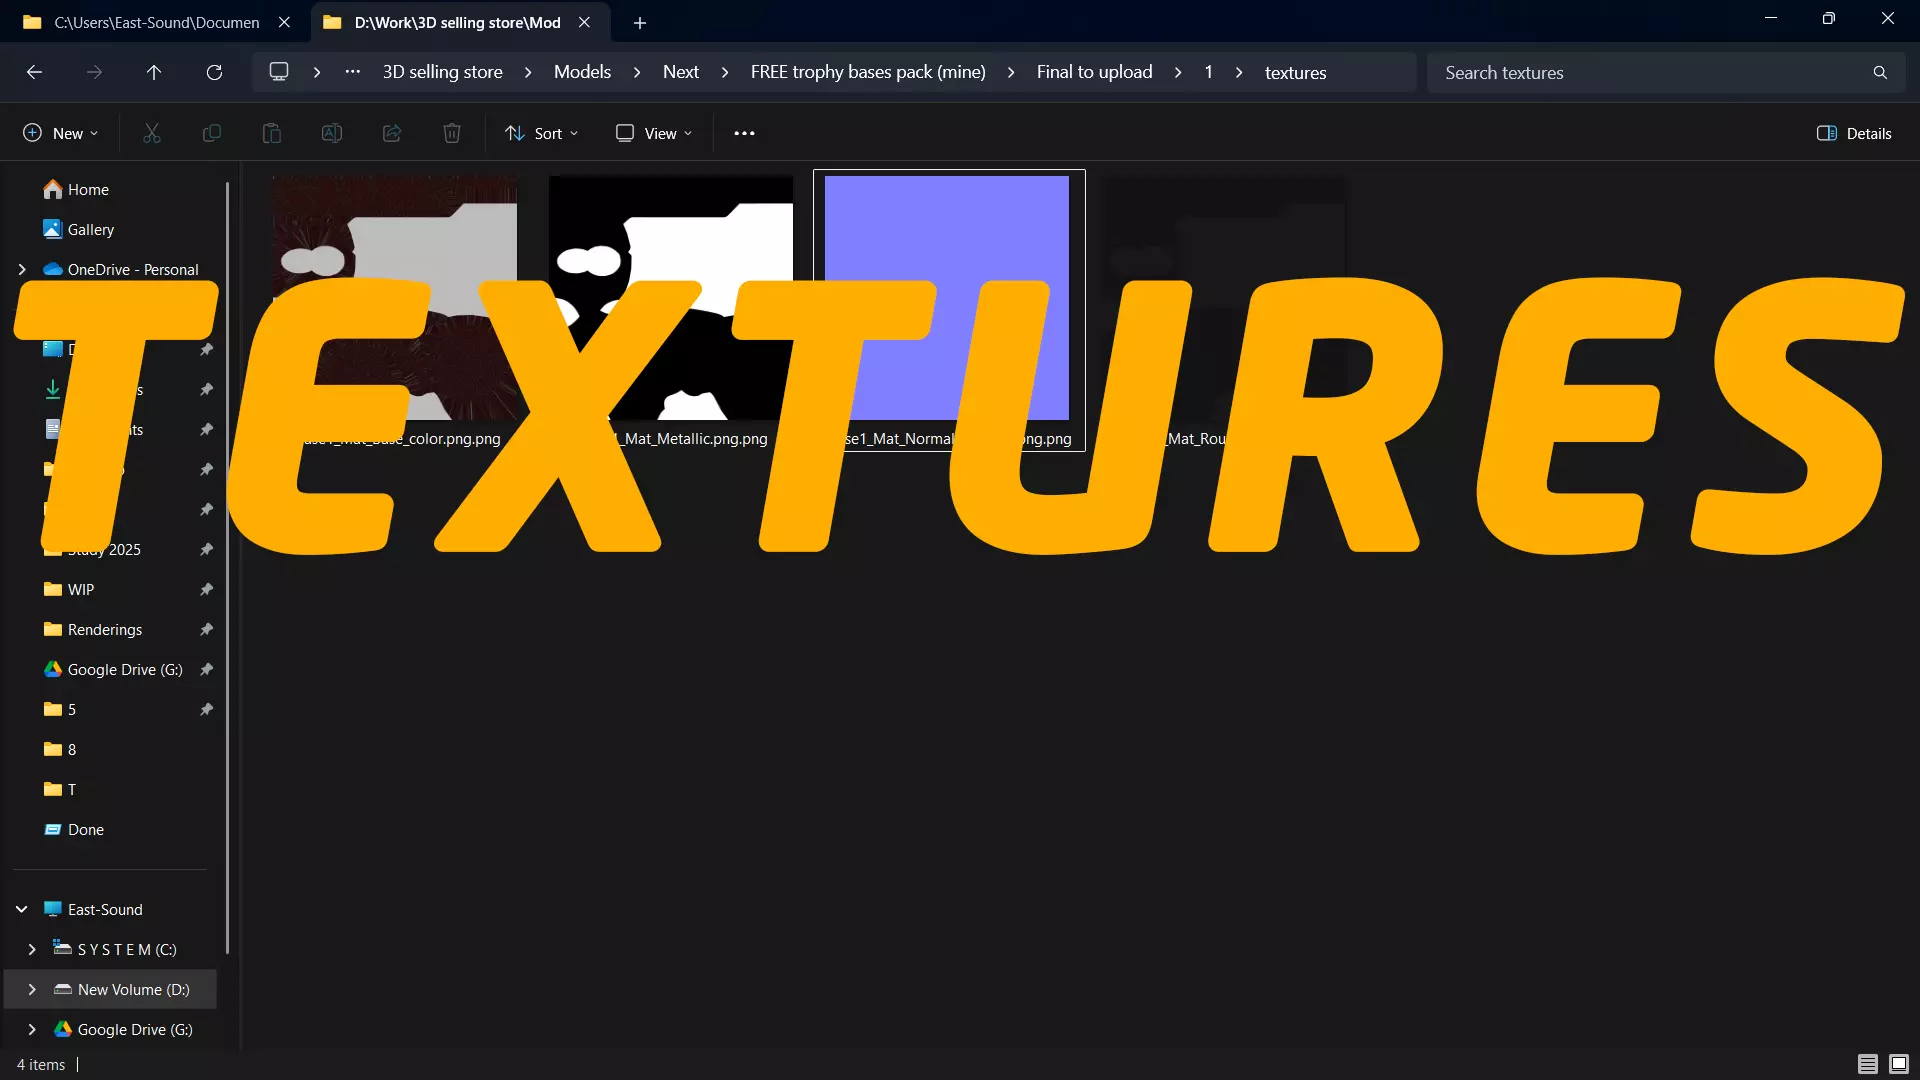Click the Share icon in the toolbar

click(x=392, y=133)
